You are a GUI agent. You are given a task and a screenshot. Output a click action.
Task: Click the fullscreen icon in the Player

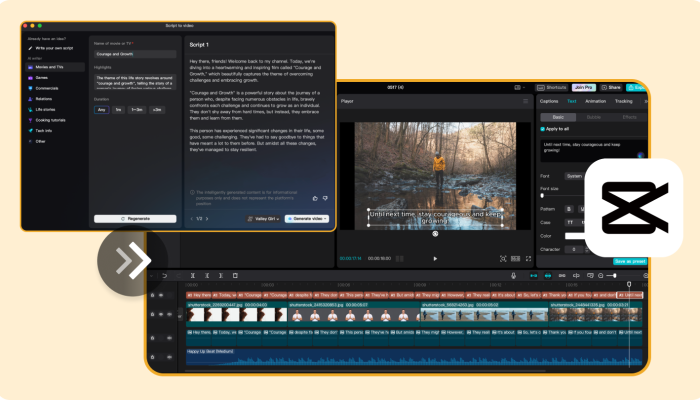pos(527,258)
